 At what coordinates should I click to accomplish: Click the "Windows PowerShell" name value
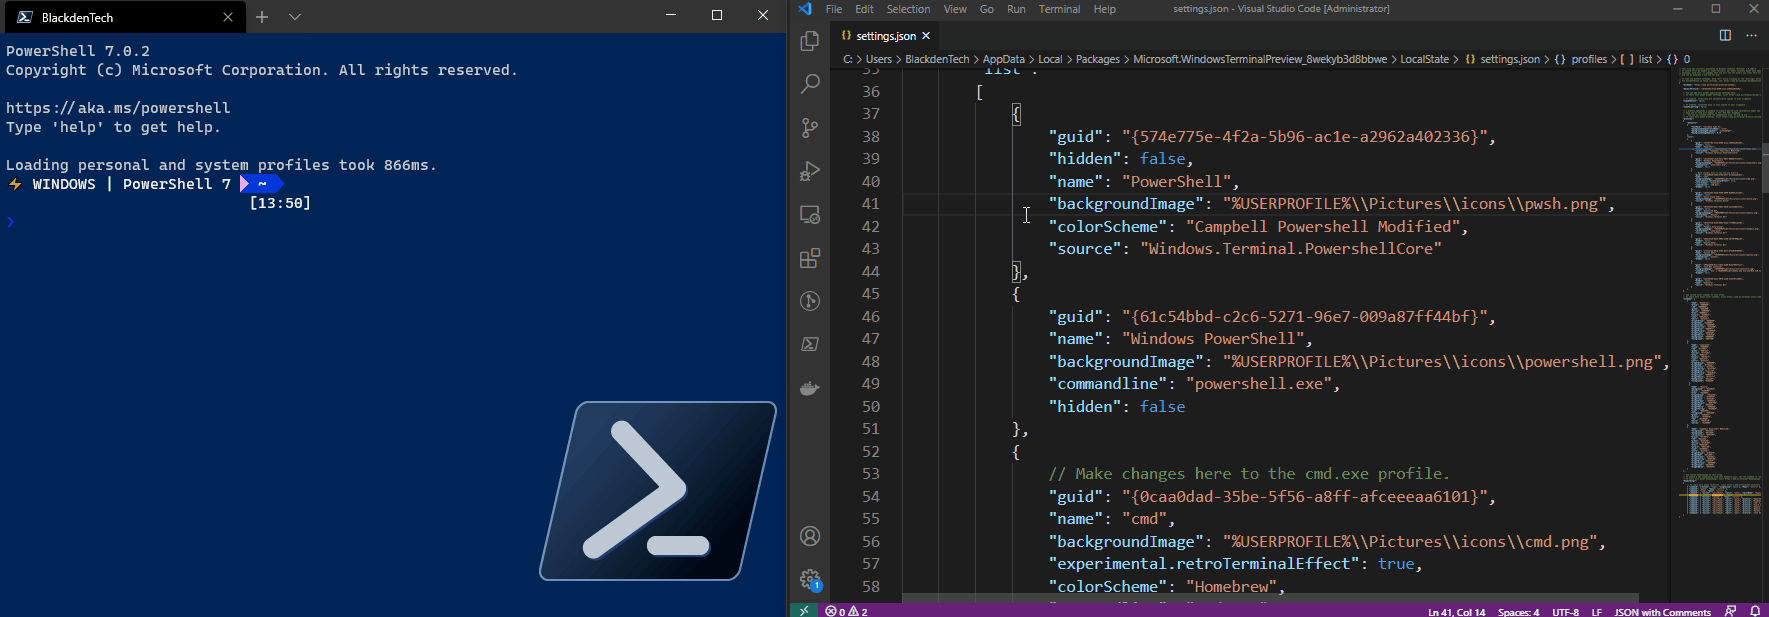coord(1213,339)
